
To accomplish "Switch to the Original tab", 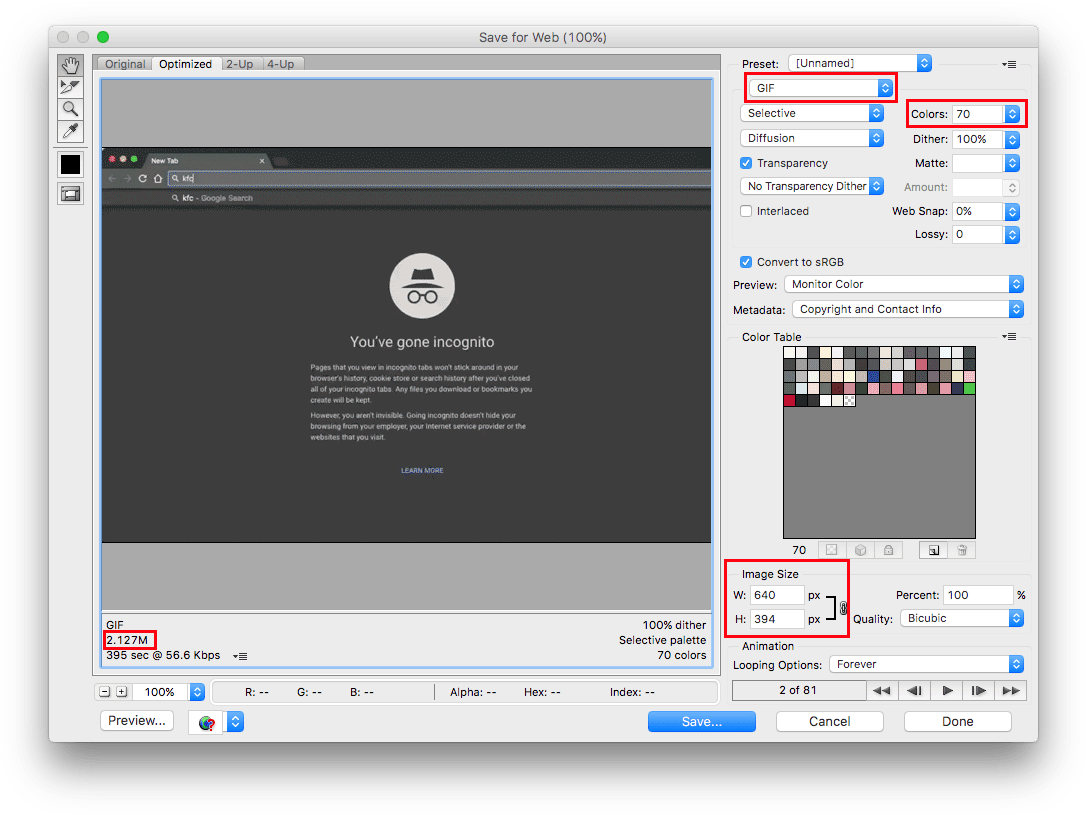I will (125, 64).
